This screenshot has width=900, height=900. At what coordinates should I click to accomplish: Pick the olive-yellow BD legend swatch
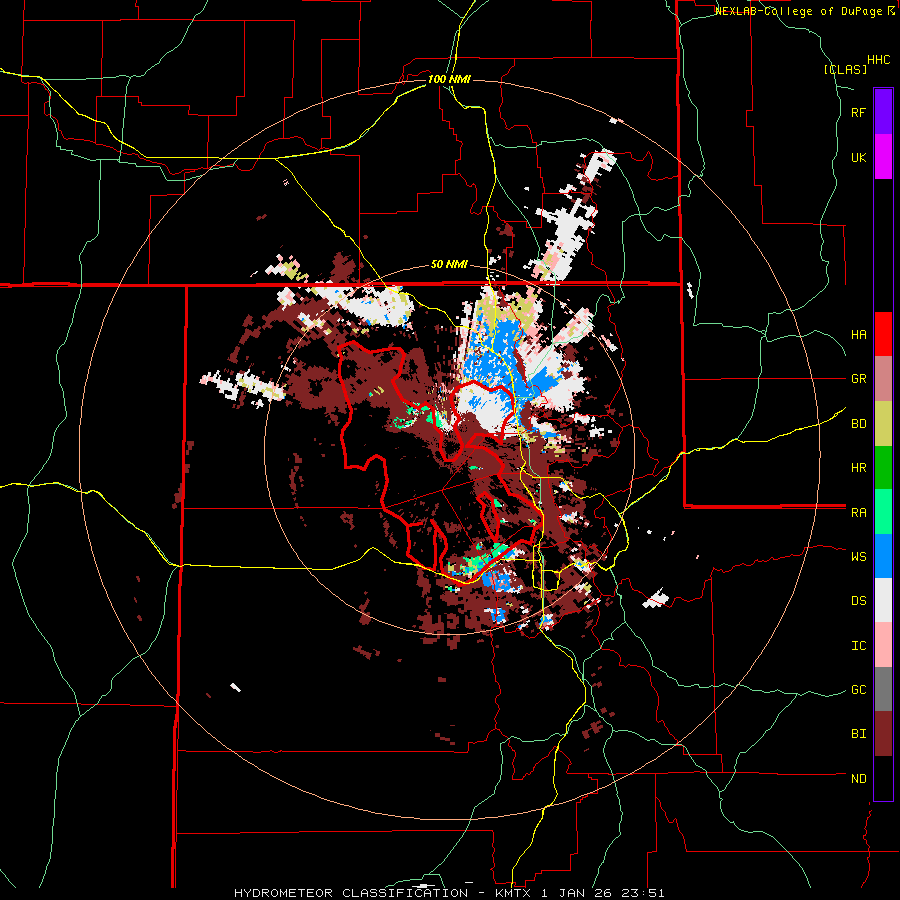(883, 424)
